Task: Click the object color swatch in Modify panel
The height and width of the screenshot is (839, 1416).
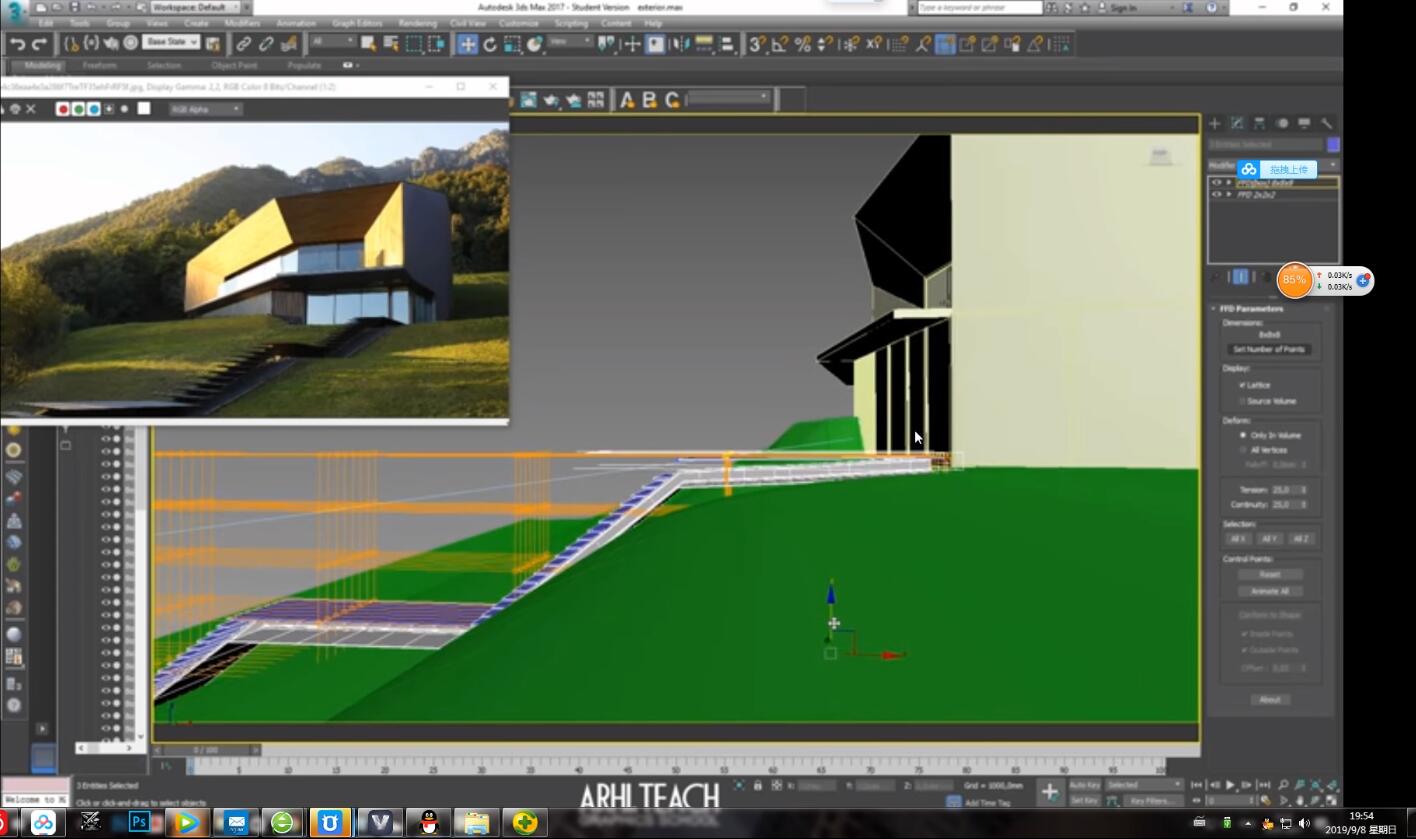Action: [x=1333, y=144]
